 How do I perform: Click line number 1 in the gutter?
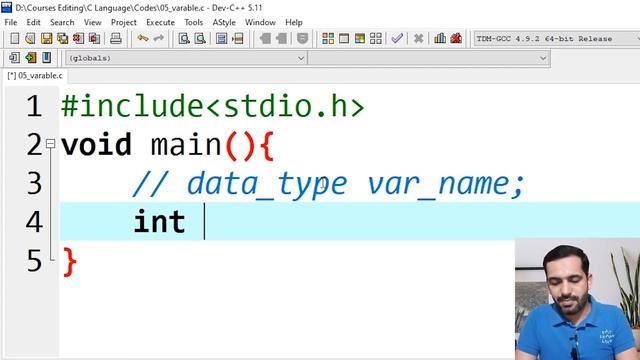tap(34, 106)
